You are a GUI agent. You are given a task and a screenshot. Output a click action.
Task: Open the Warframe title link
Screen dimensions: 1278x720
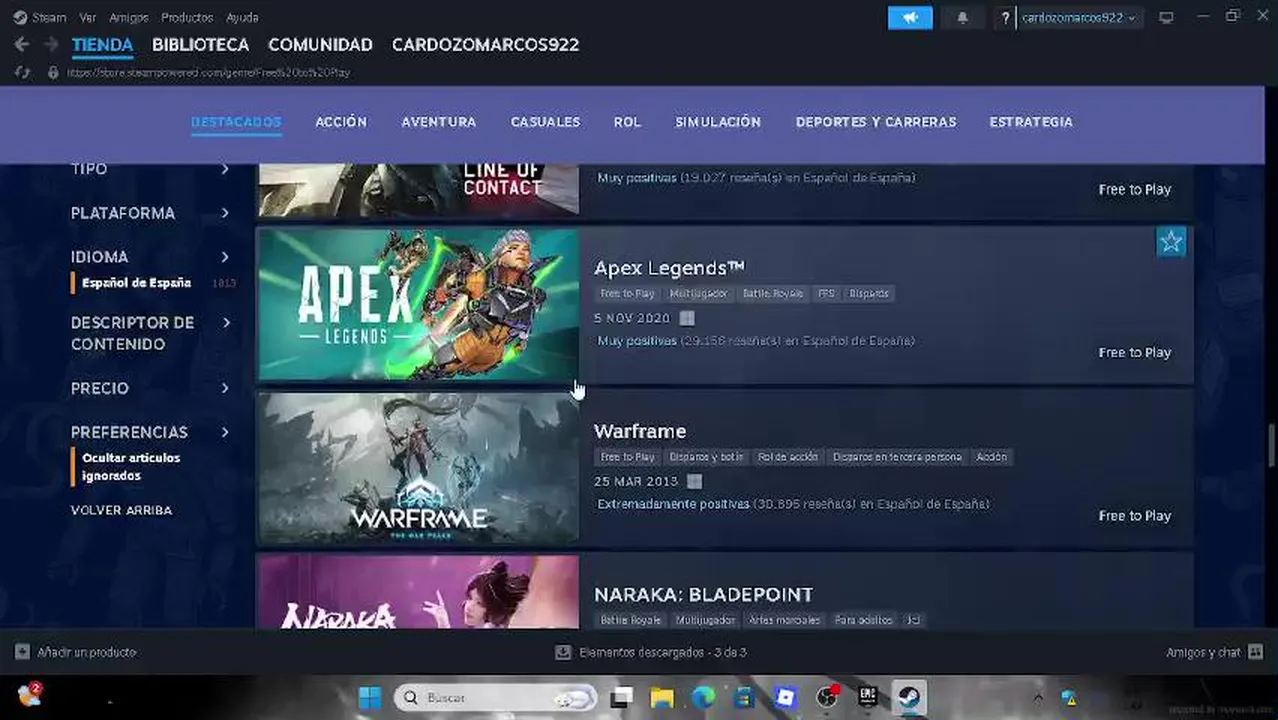pyautogui.click(x=640, y=431)
